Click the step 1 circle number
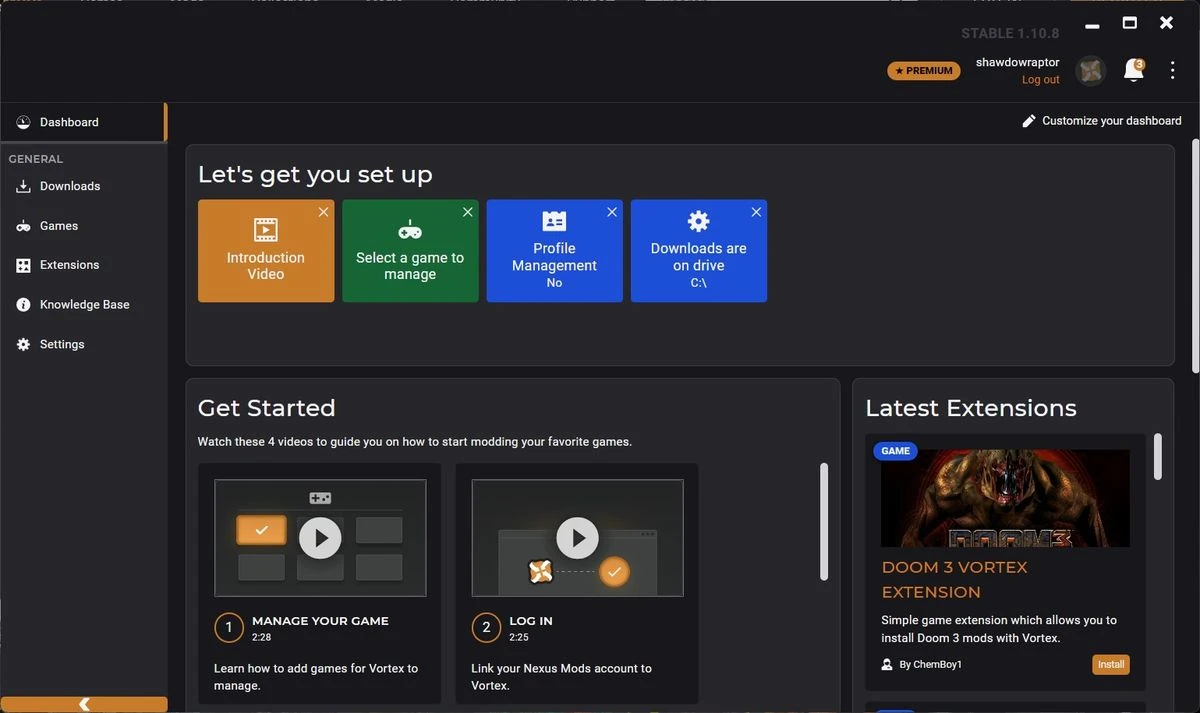1200x713 pixels. point(228,627)
